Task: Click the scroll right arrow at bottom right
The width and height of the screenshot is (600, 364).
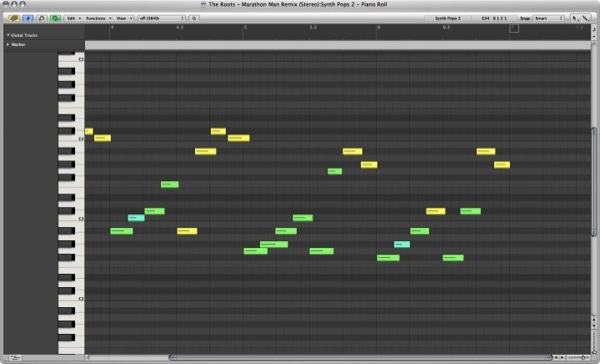Action: (562, 357)
